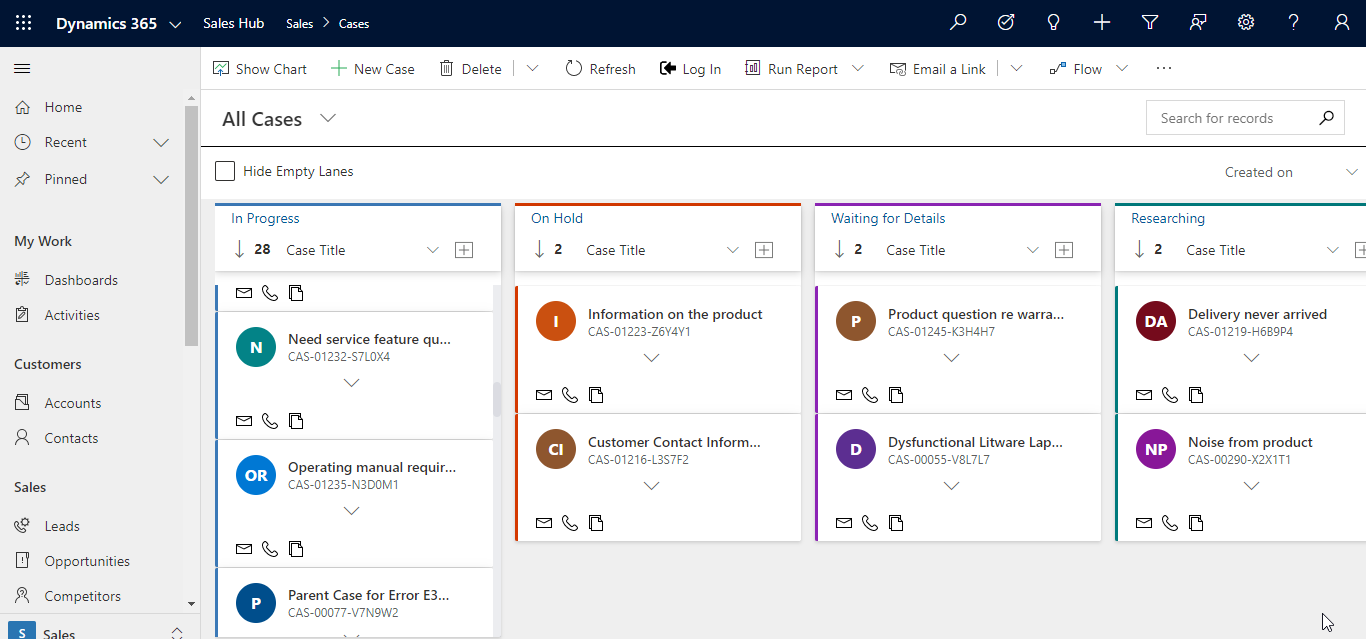The height and width of the screenshot is (639, 1366).
Task: Open the app launcher waffle icon
Action: (23, 23)
